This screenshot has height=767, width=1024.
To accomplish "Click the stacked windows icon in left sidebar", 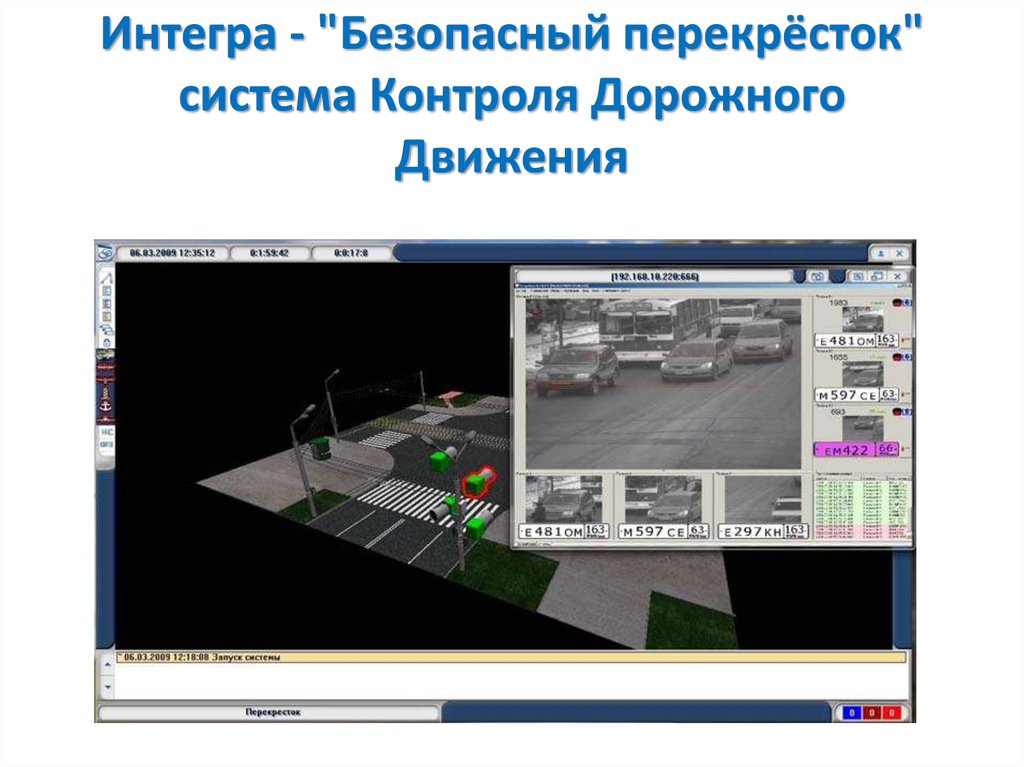I will (106, 329).
